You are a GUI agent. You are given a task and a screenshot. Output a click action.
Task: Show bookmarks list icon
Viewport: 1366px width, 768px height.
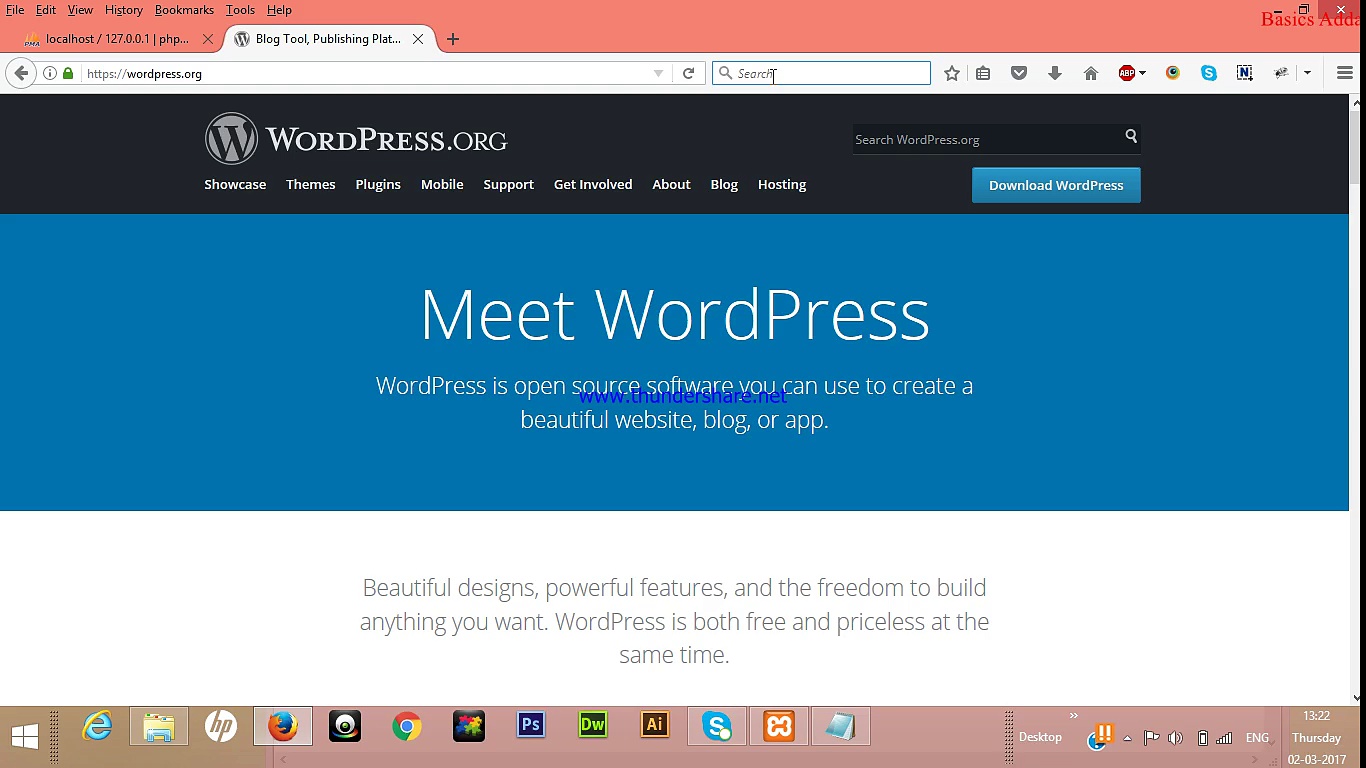pos(983,73)
